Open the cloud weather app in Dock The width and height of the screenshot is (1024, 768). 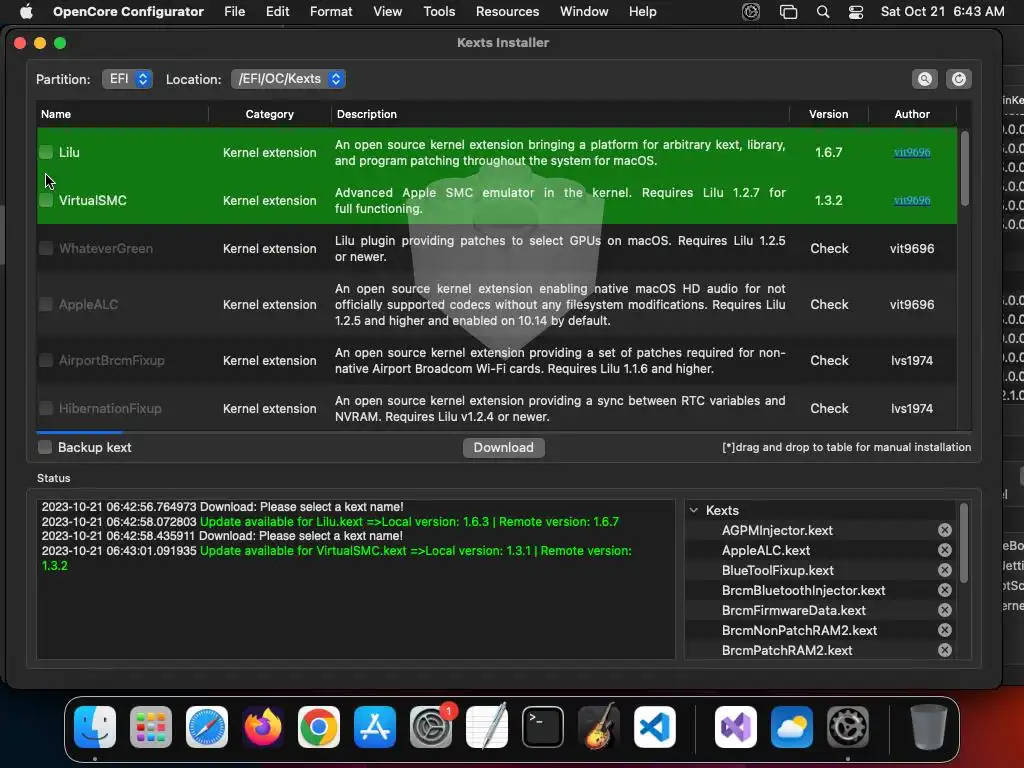pyautogui.click(x=792, y=727)
